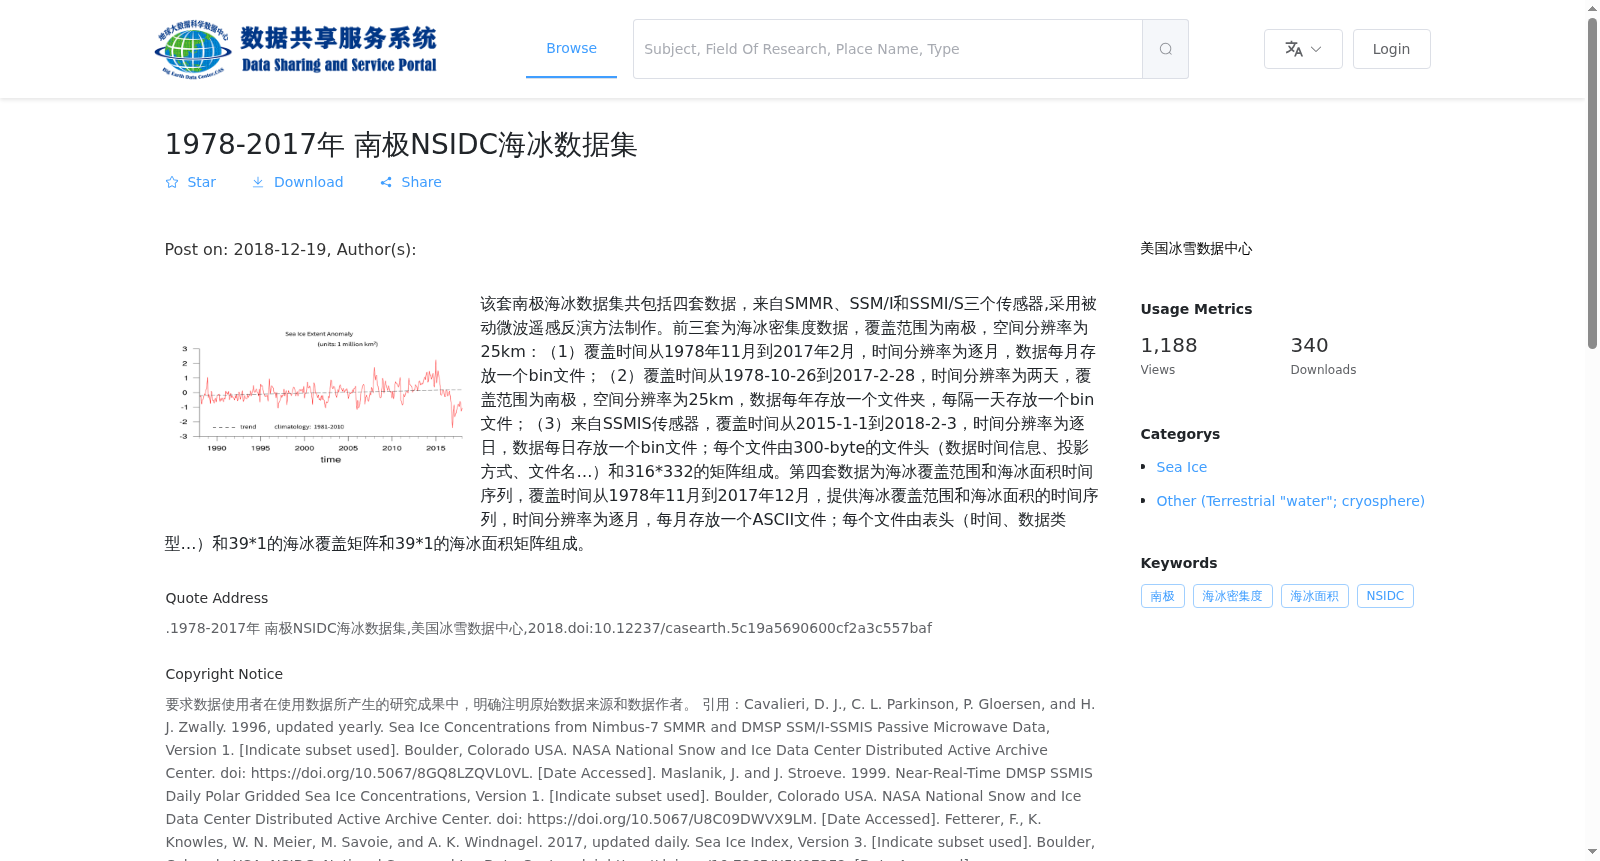Click the Data Sharing and Service Portal logo

[296, 49]
